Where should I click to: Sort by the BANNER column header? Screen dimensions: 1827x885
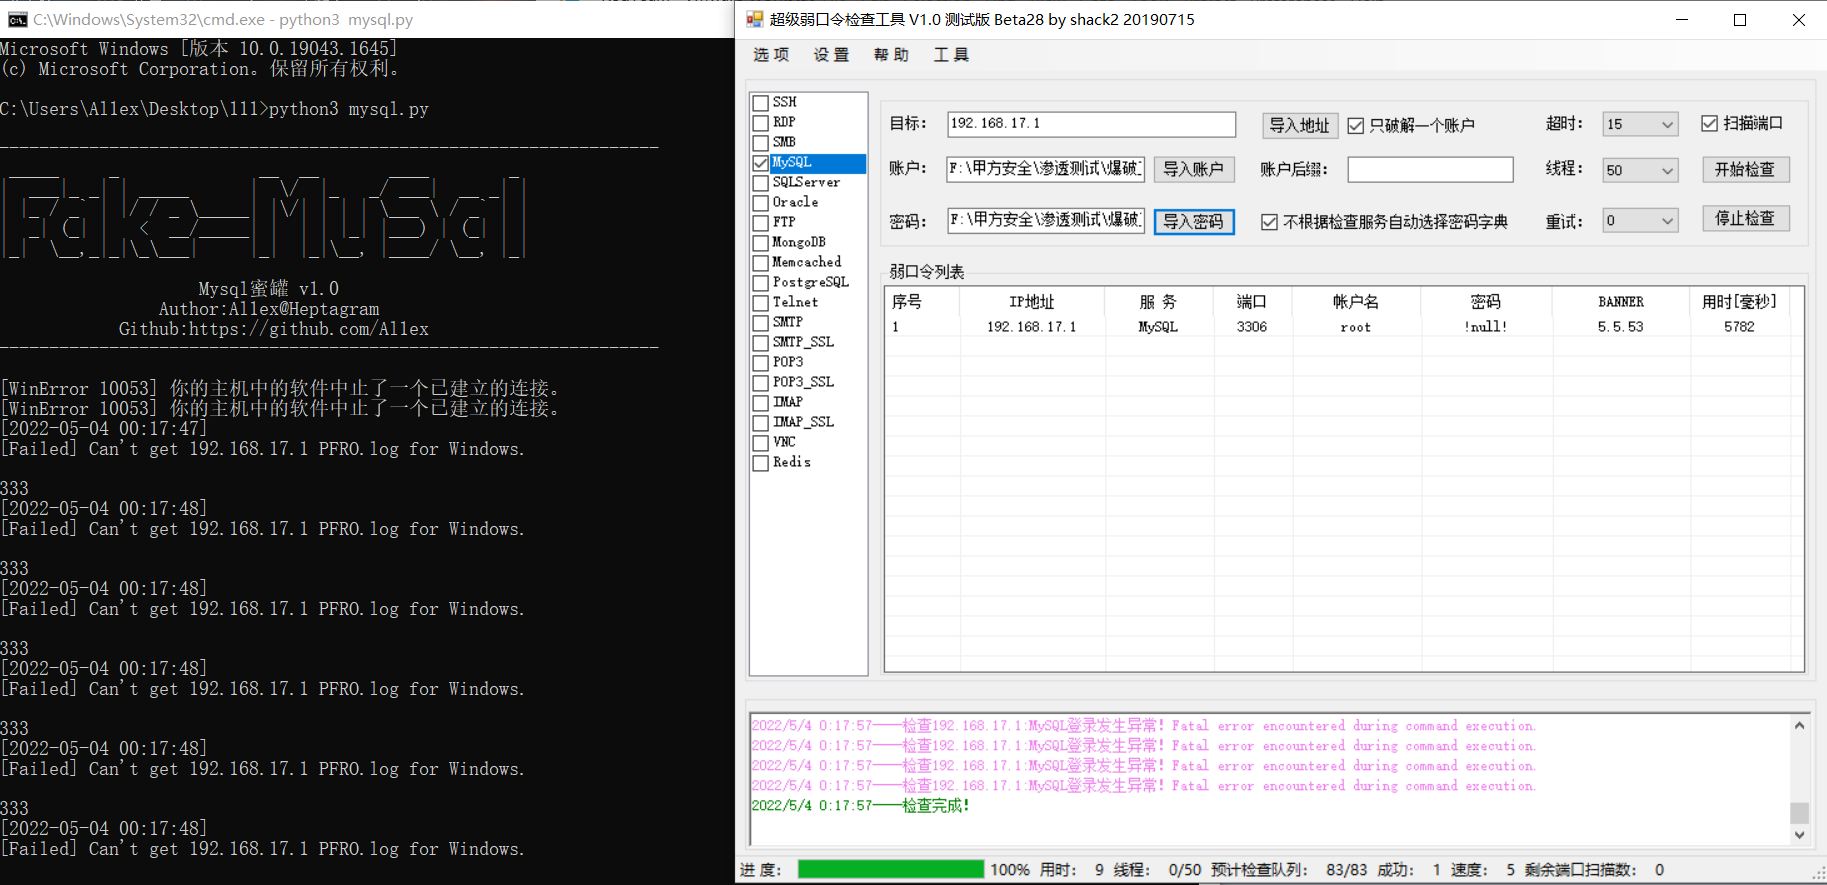click(1621, 302)
